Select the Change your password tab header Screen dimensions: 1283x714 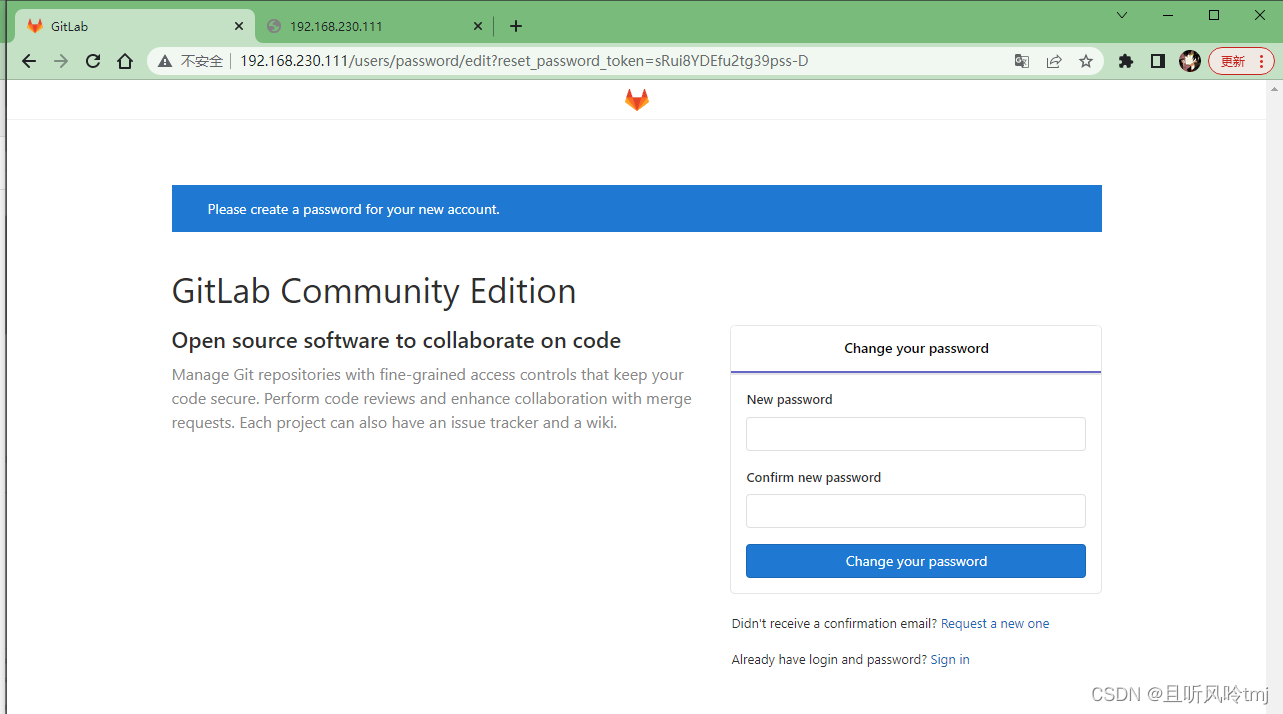coord(916,349)
